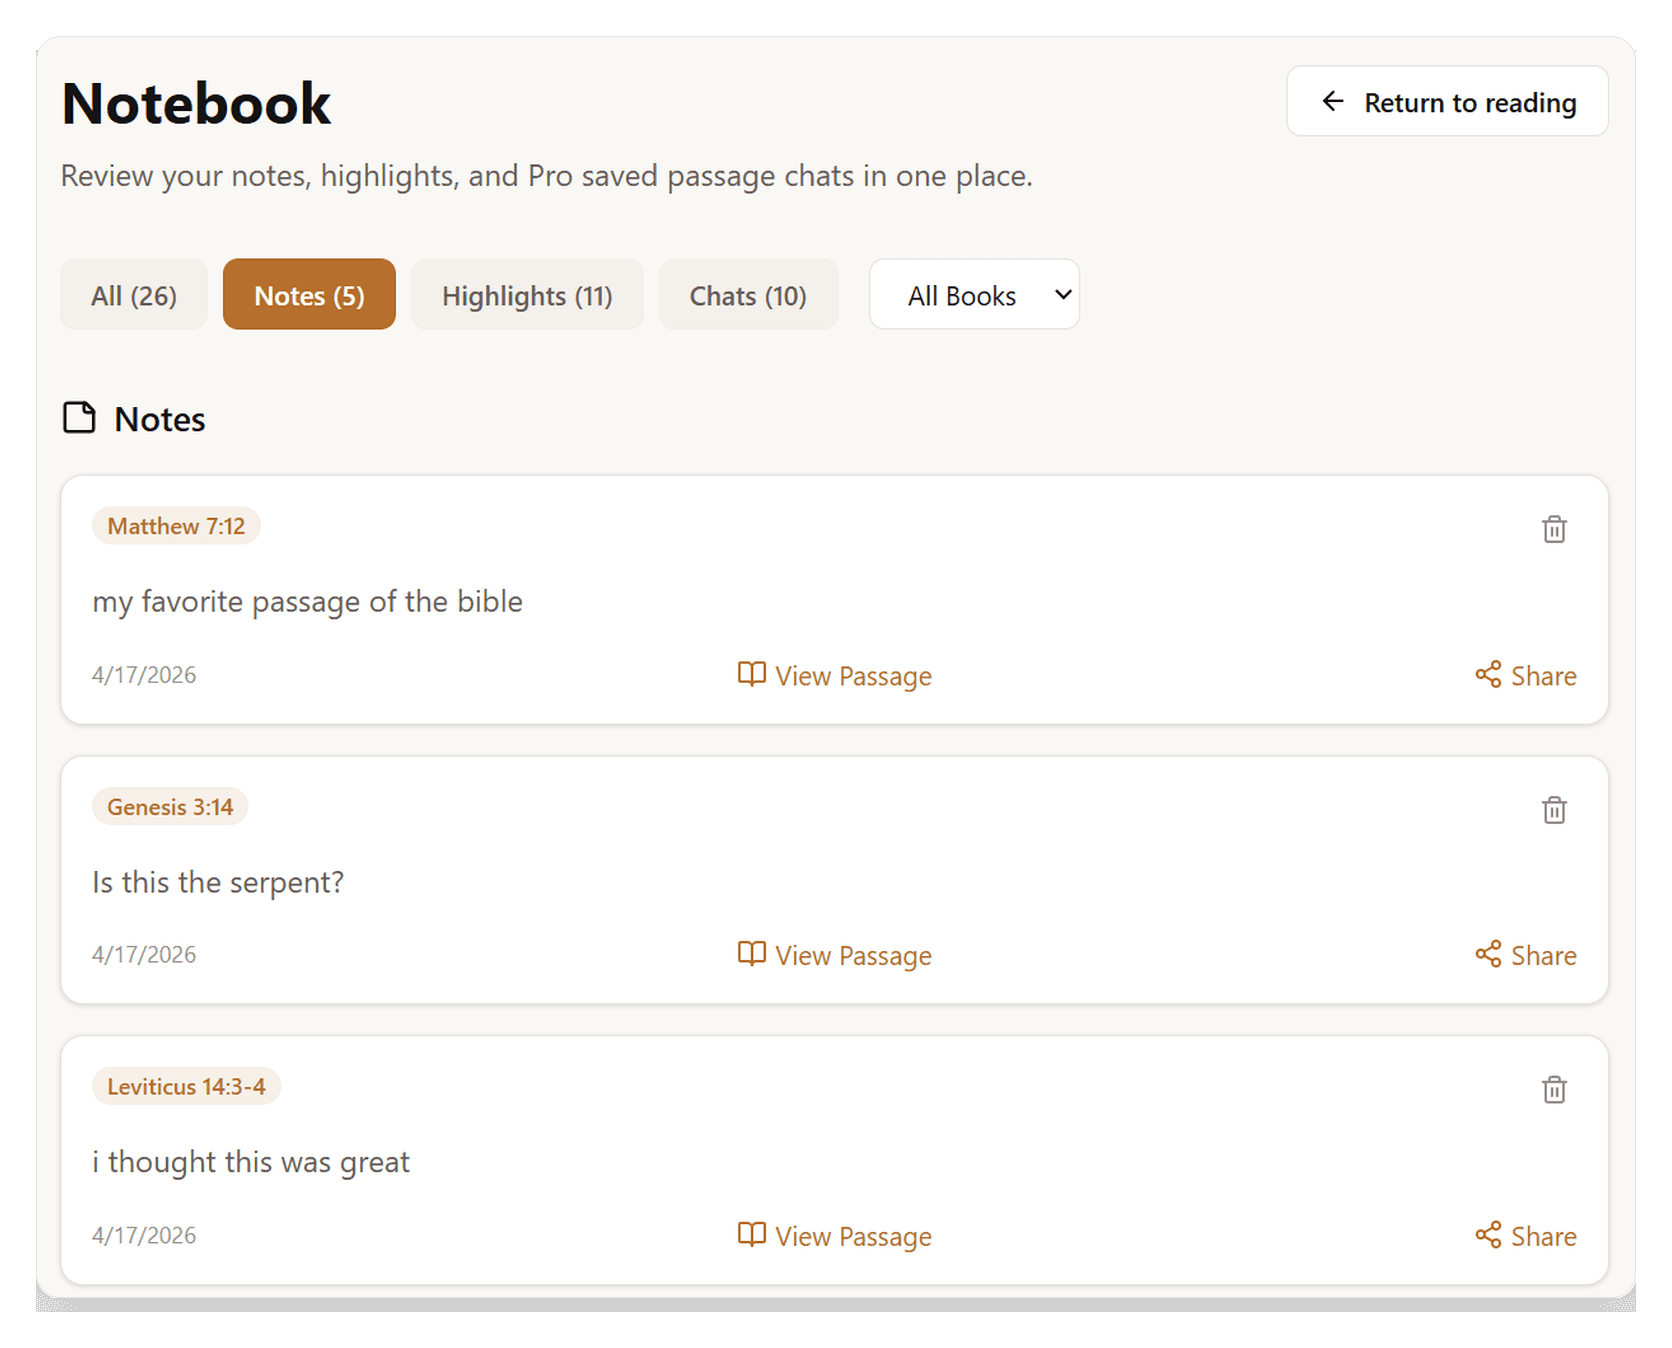Screen dimensions: 1672x1348
Task: Delete the Genesis 3:14 note
Action: tap(1554, 810)
